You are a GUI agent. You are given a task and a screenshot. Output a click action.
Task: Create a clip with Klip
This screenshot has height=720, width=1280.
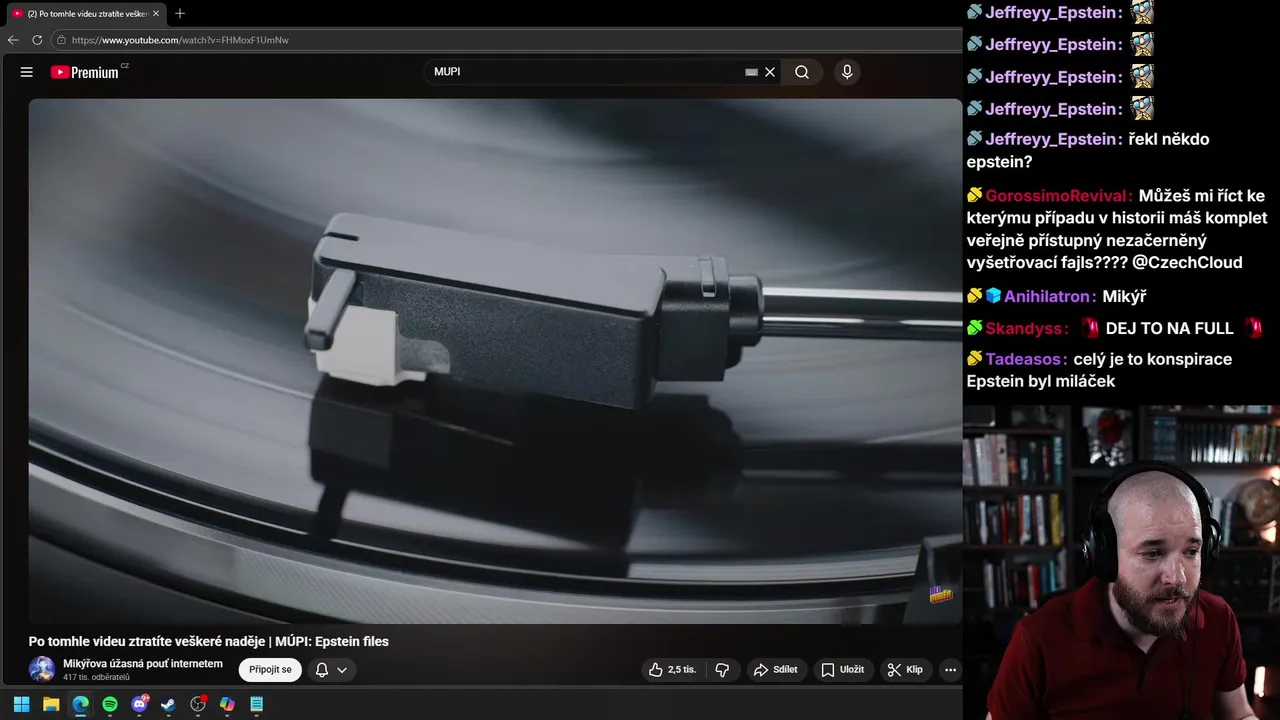[906, 670]
